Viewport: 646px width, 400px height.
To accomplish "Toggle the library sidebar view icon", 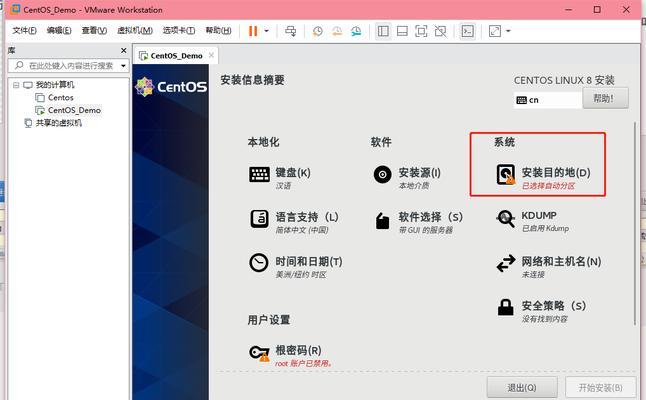I will click(x=383, y=31).
